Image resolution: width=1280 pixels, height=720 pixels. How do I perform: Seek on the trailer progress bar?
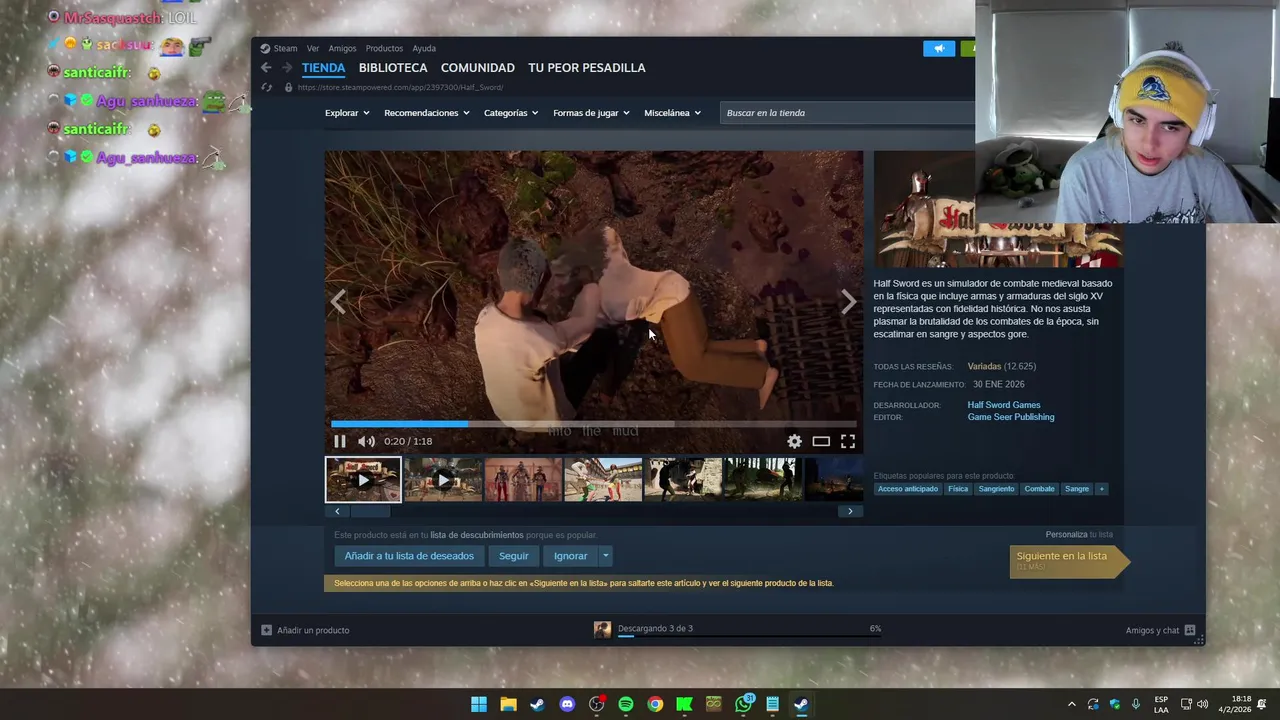click(x=594, y=424)
